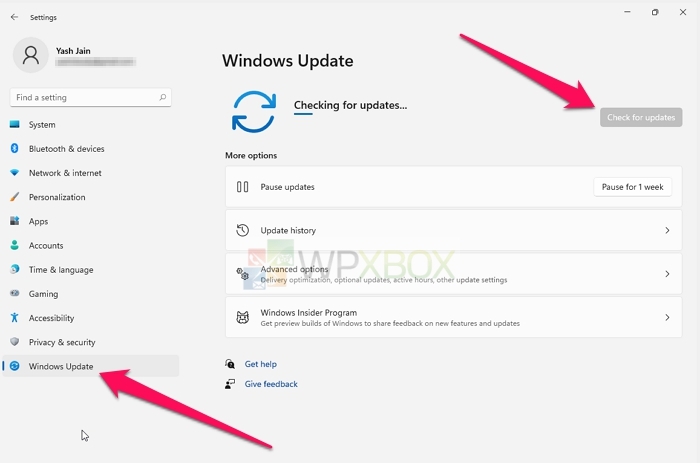Click the Update history row label

tap(288, 230)
